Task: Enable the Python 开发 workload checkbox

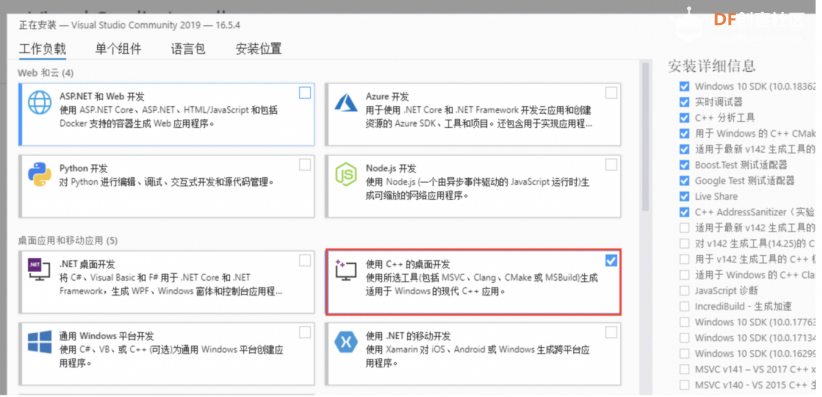Action: 305,165
